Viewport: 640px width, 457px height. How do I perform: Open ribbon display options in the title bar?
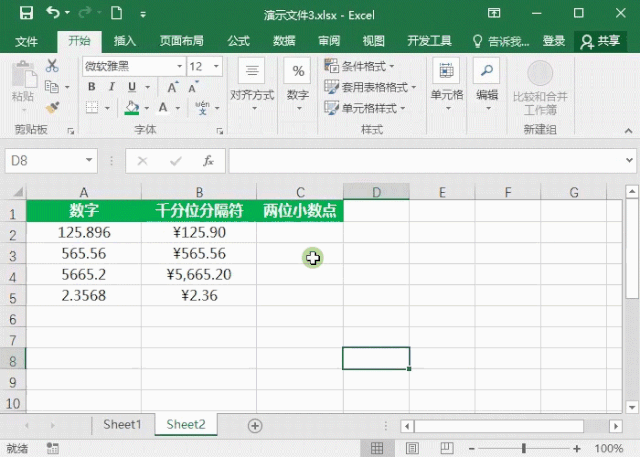coord(494,13)
